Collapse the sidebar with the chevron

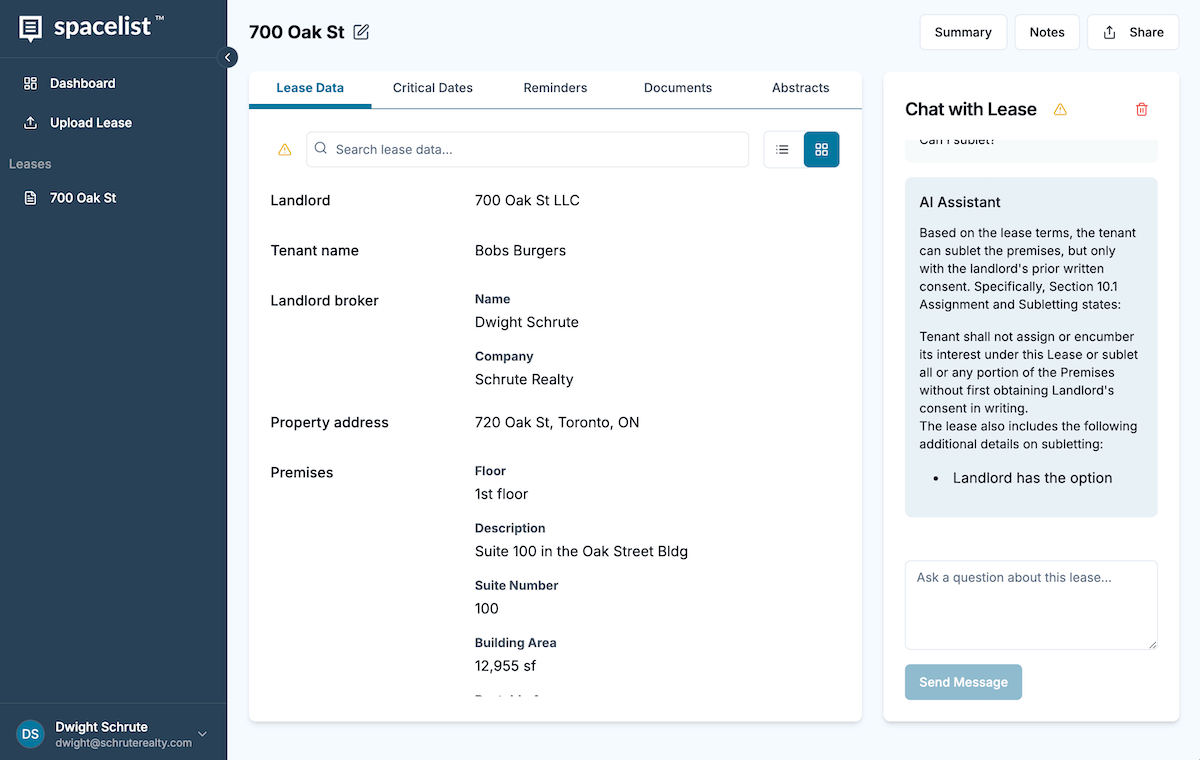click(228, 57)
